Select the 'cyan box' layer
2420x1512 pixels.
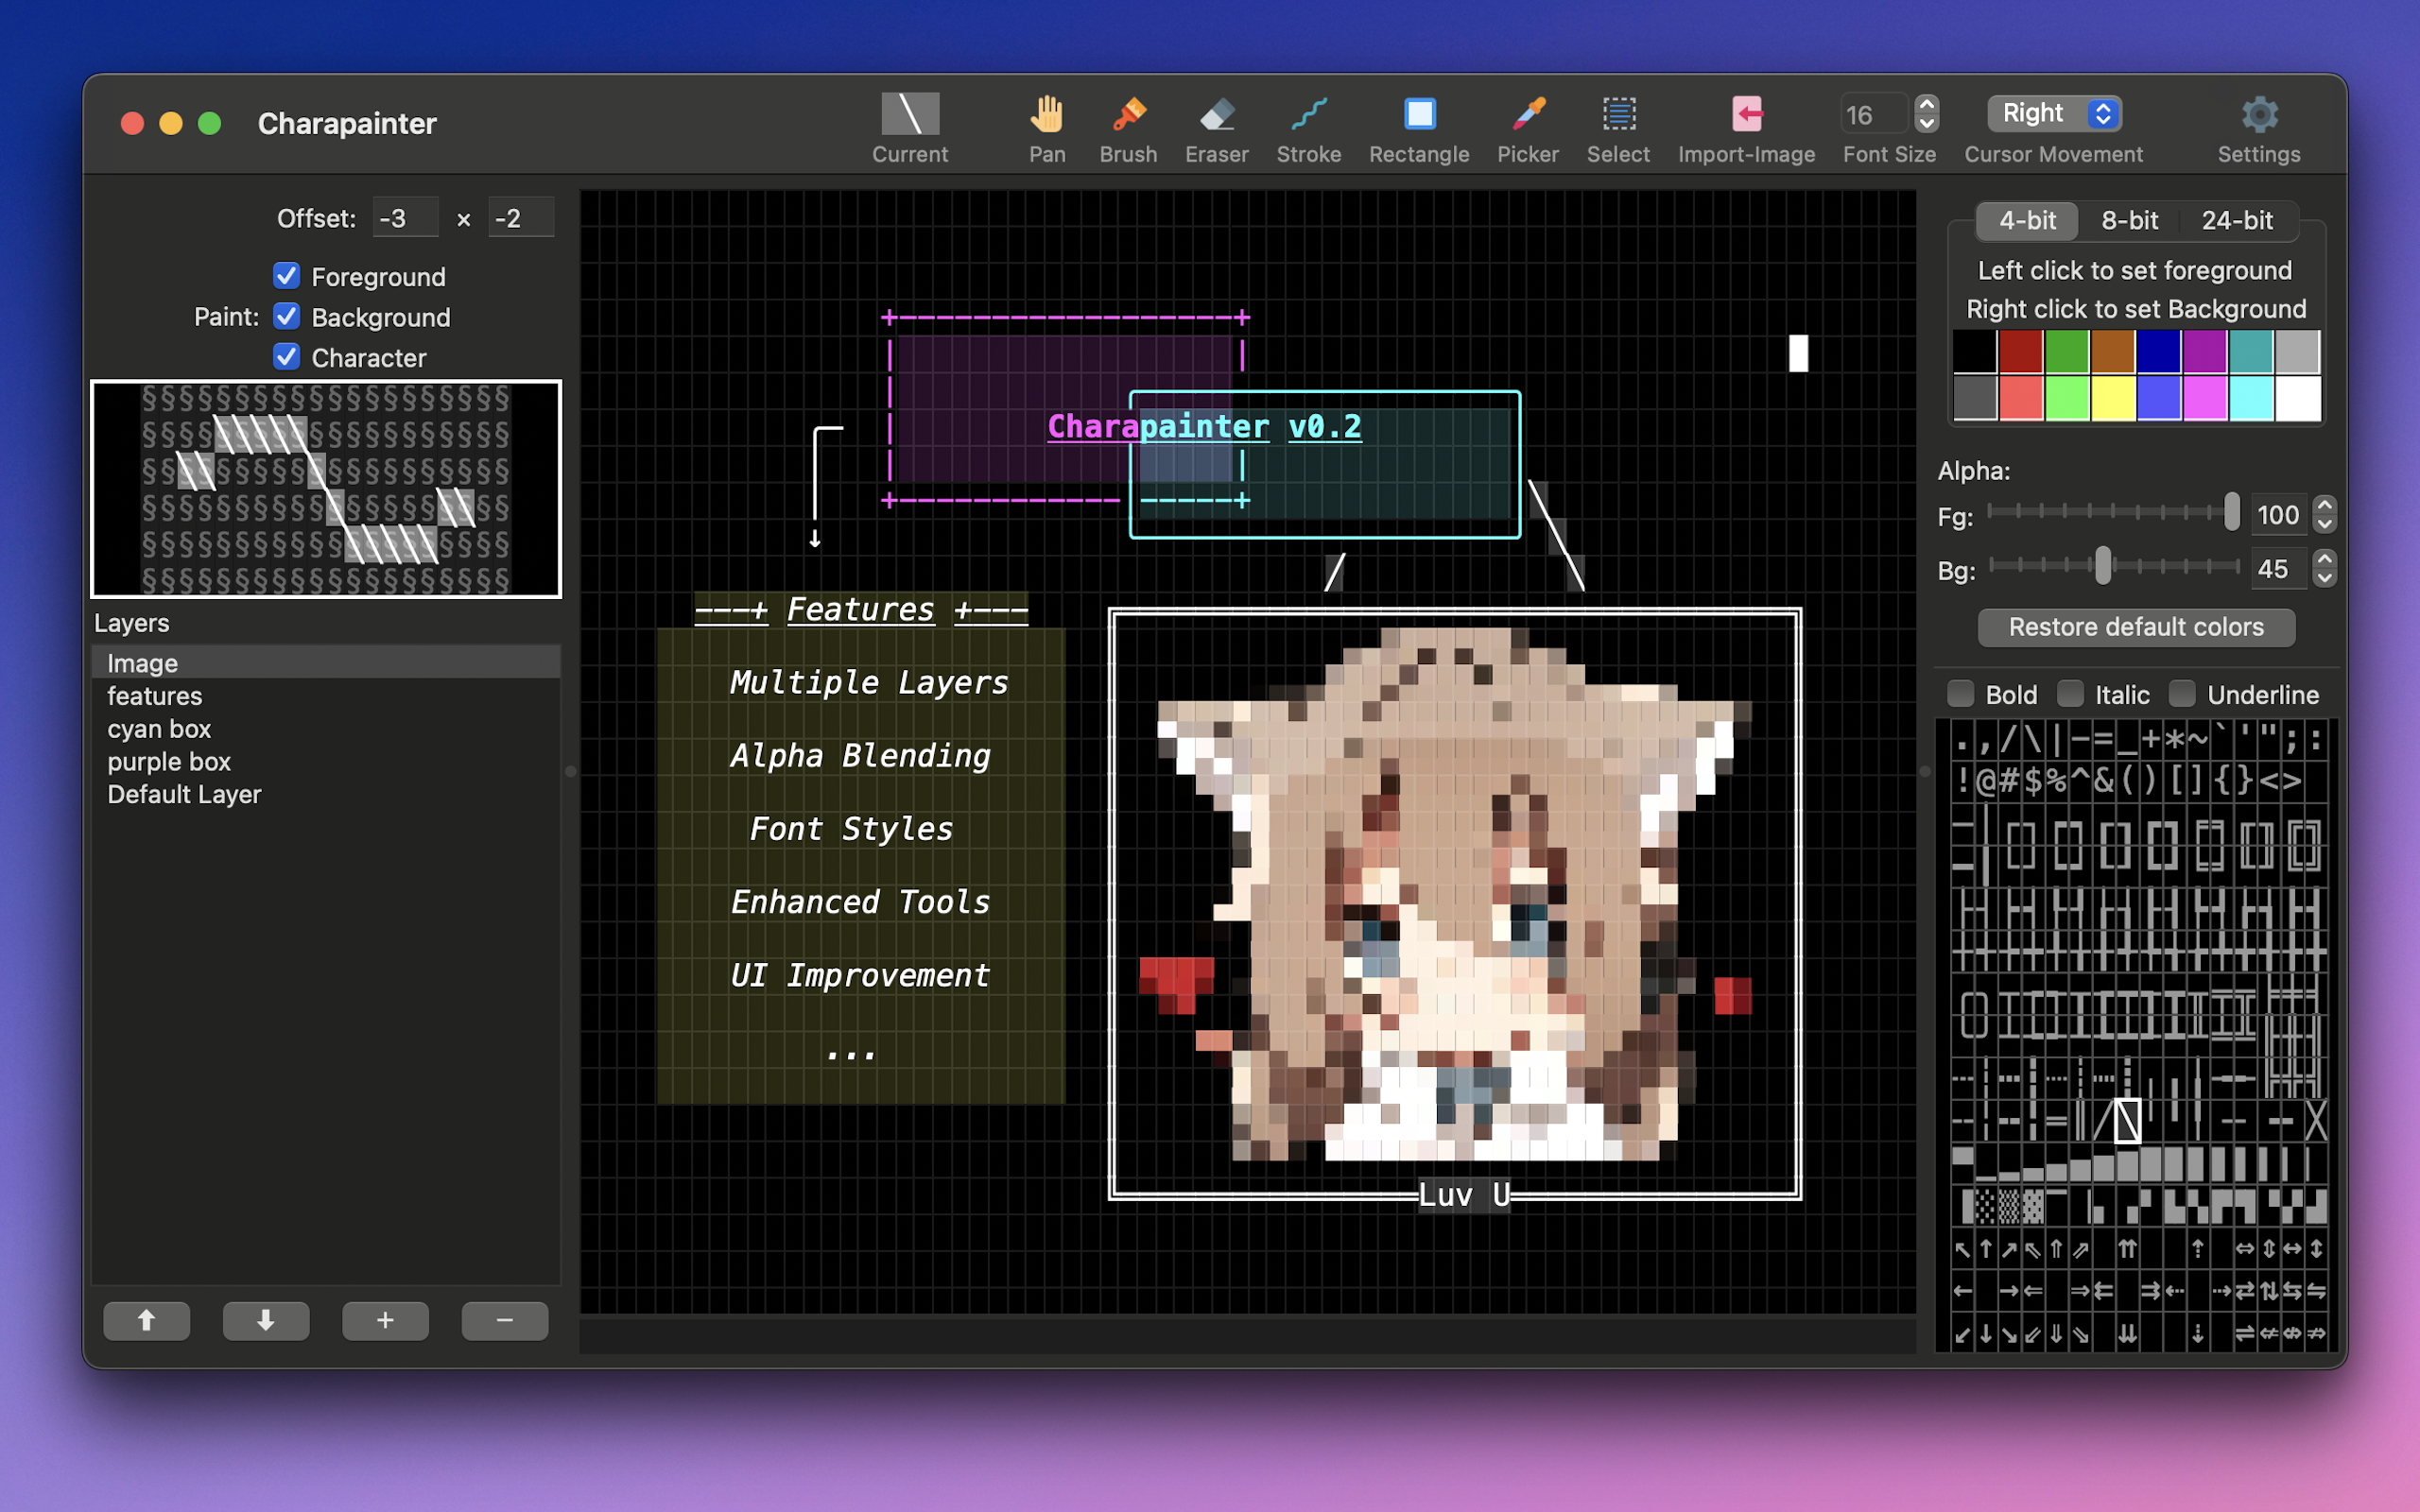(x=159, y=729)
